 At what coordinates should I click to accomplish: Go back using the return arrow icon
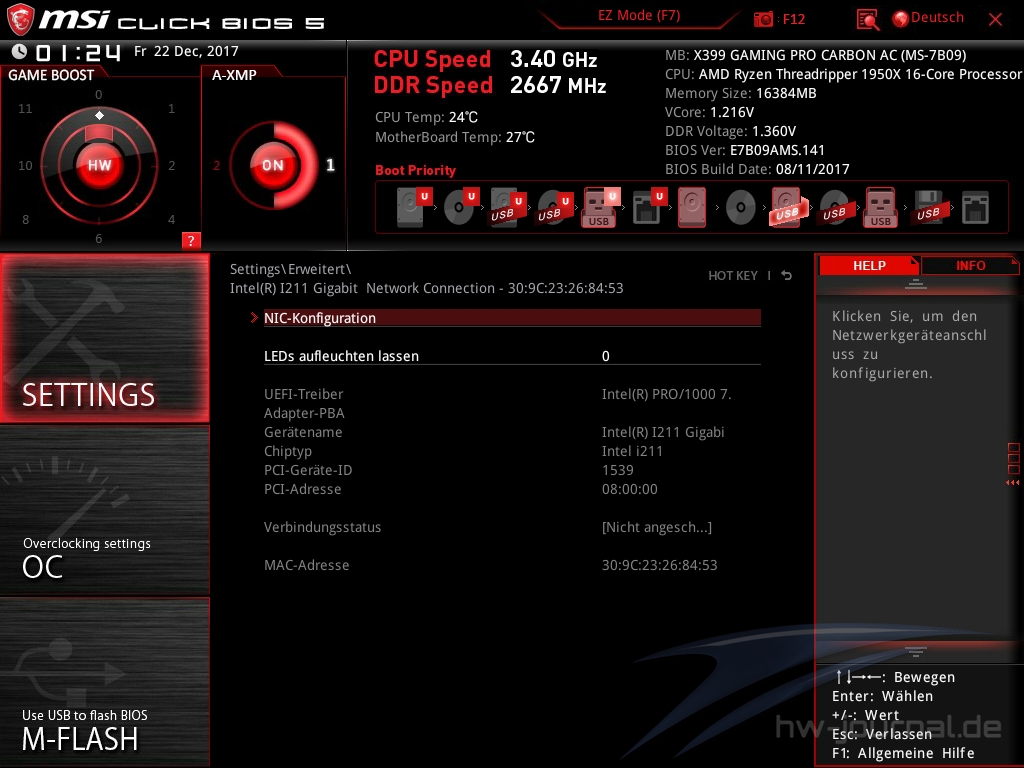(787, 276)
